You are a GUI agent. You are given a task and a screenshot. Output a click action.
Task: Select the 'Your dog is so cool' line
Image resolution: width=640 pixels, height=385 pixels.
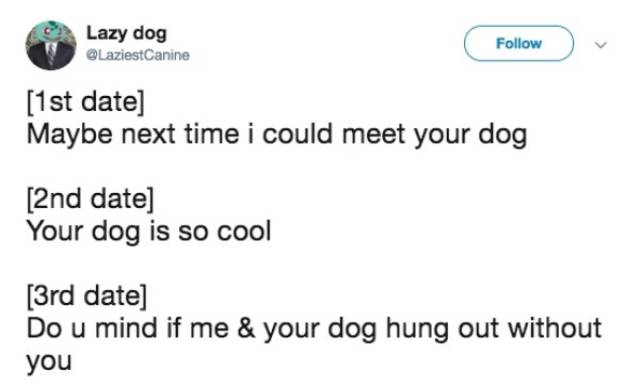(x=149, y=231)
